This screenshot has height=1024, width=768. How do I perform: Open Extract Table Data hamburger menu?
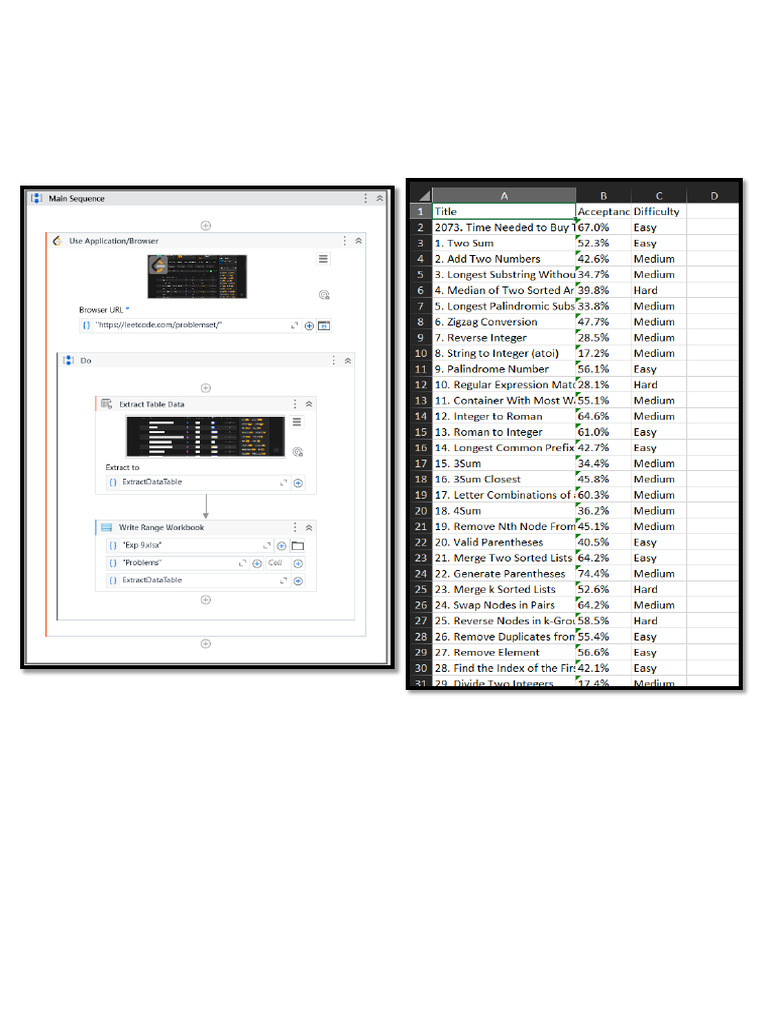click(x=297, y=422)
